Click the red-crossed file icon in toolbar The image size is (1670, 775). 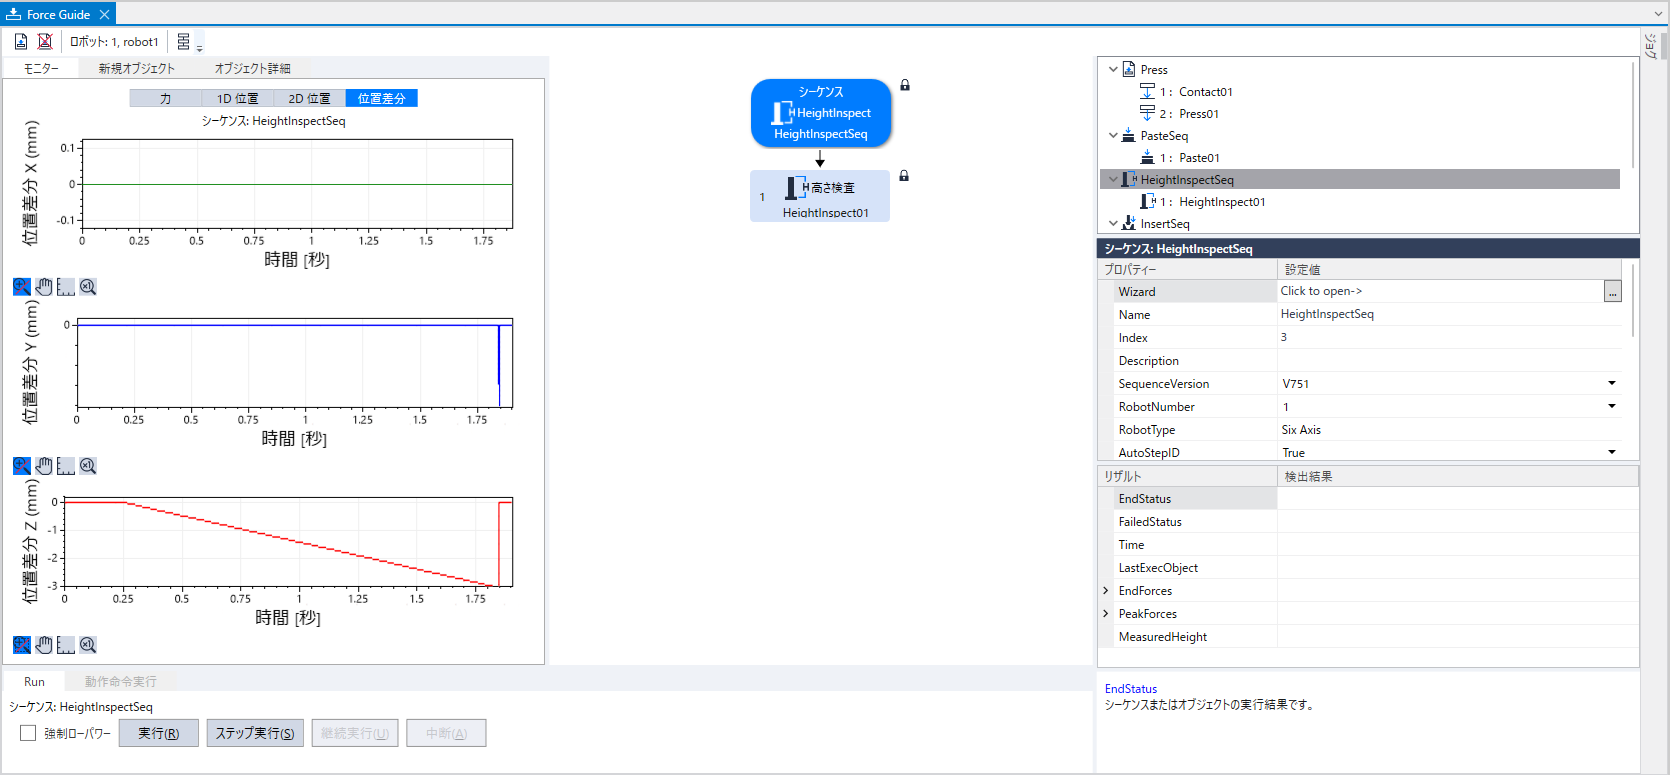click(45, 41)
